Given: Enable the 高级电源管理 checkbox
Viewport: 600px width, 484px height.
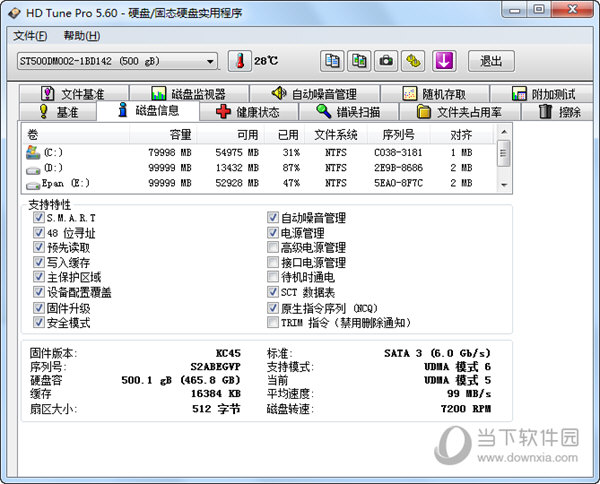Looking at the screenshot, I should click(x=272, y=248).
